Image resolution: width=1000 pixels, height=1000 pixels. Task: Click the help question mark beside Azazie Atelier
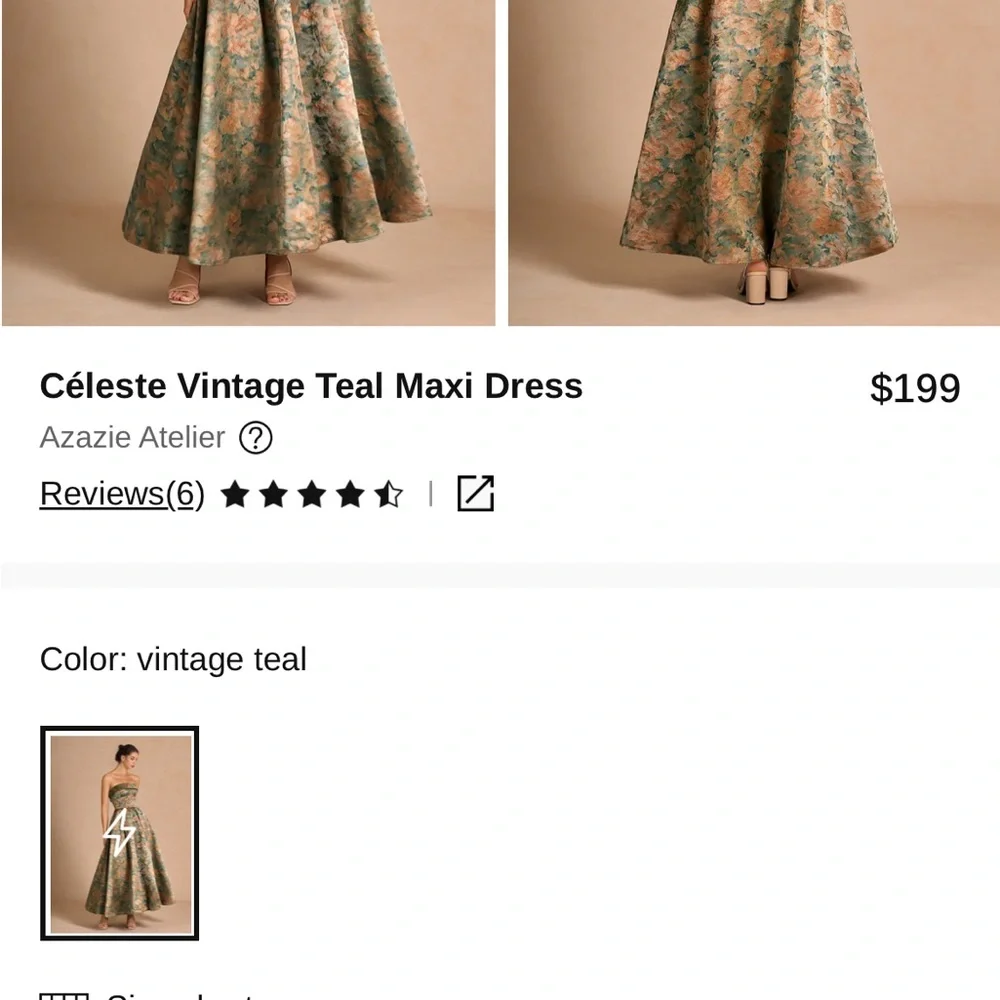coord(256,439)
